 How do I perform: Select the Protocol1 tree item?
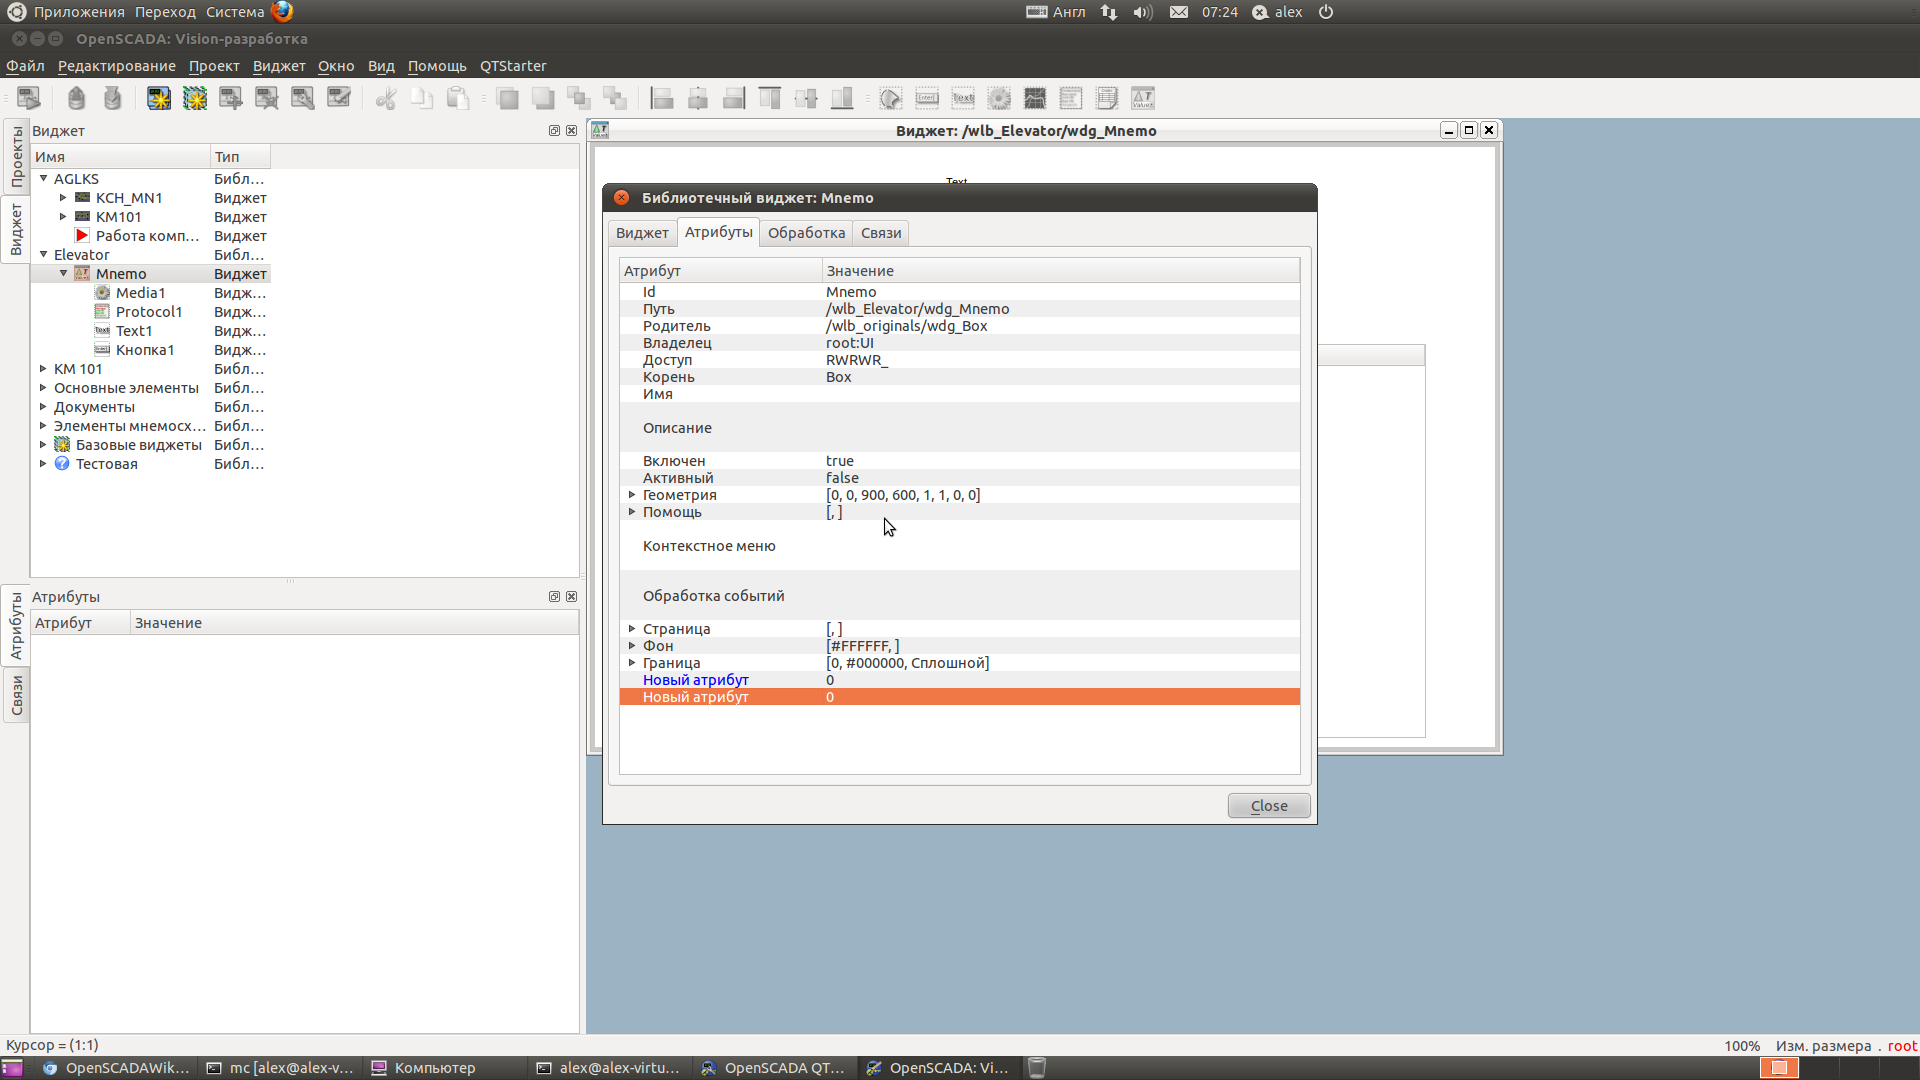149,312
